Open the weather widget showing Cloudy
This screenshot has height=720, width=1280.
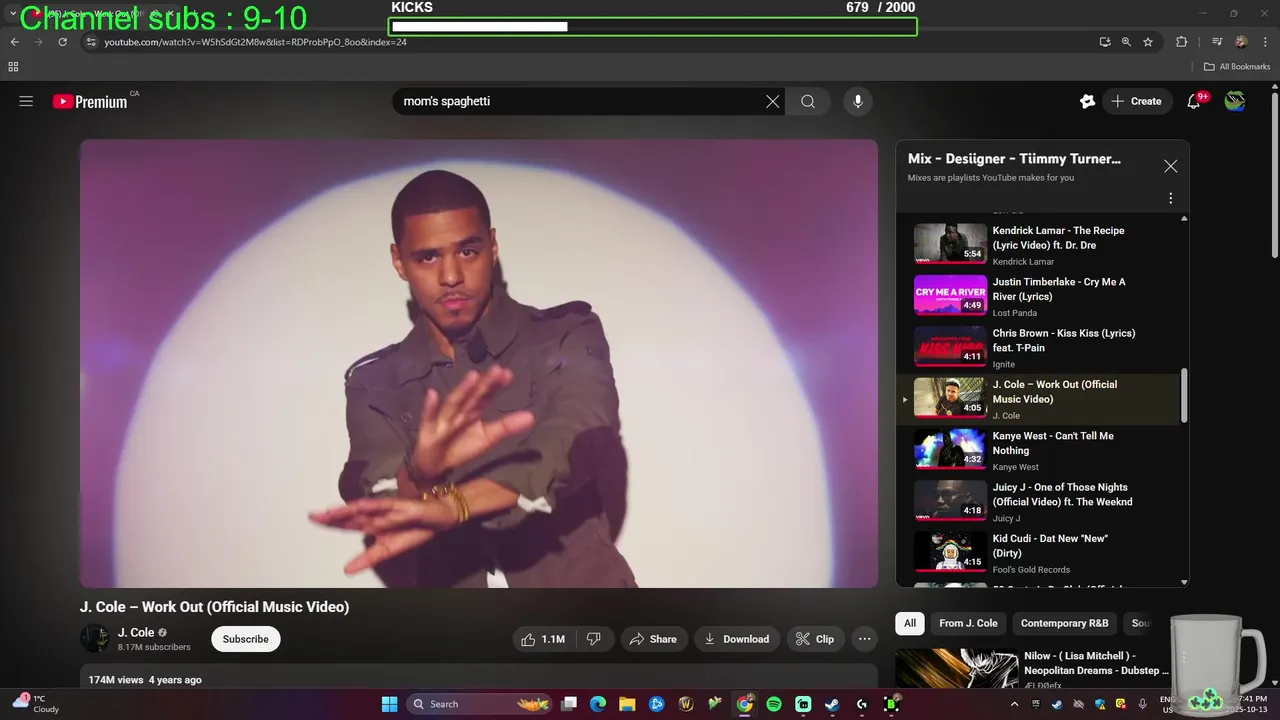pyautogui.click(x=36, y=704)
